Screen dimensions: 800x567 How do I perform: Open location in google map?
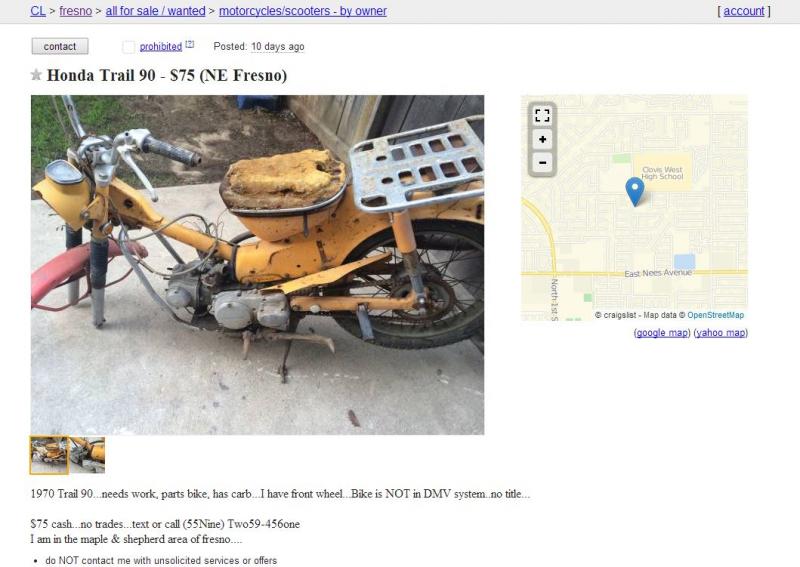click(662, 333)
